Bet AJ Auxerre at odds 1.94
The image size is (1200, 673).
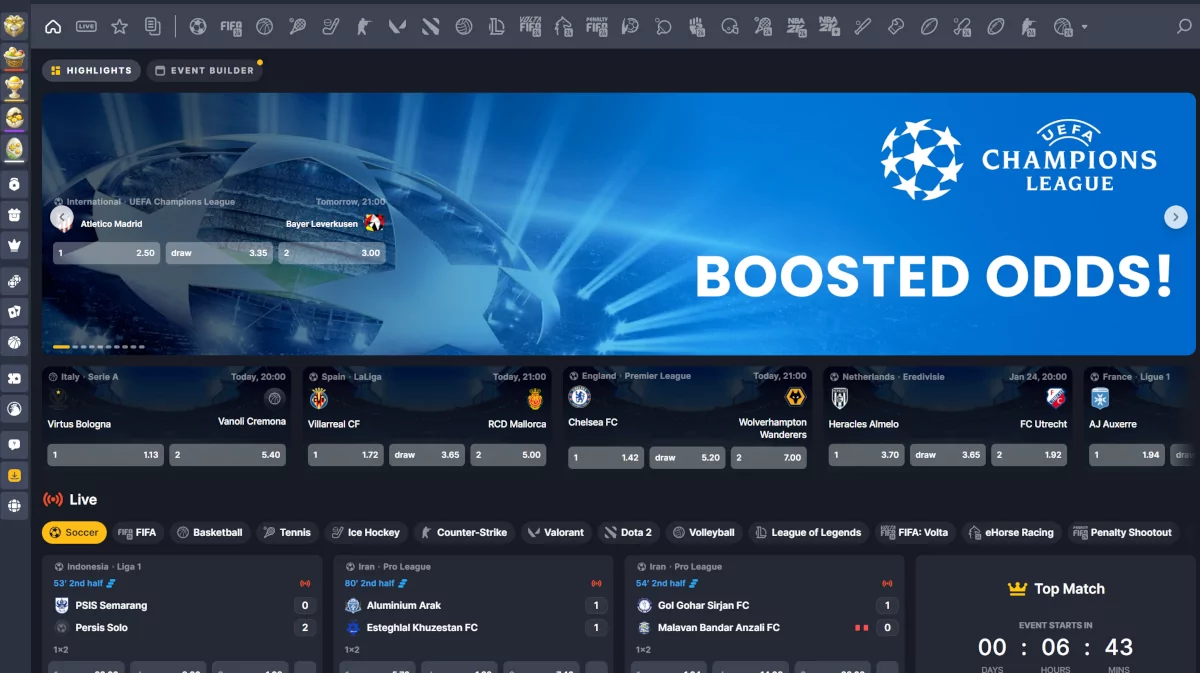[x=1127, y=455]
